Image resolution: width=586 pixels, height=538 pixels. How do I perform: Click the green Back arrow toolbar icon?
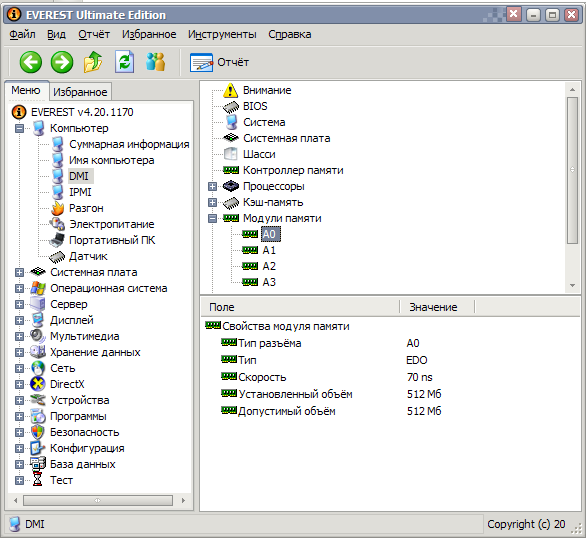pos(31,62)
